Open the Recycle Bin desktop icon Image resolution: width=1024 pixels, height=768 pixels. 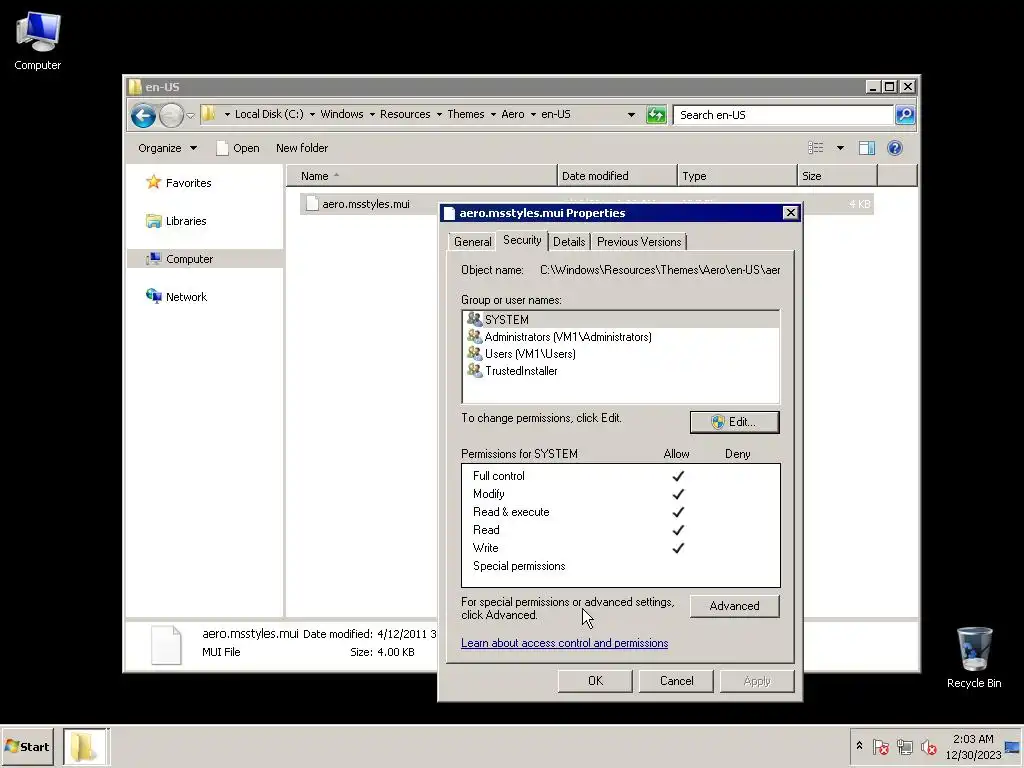pos(974,657)
